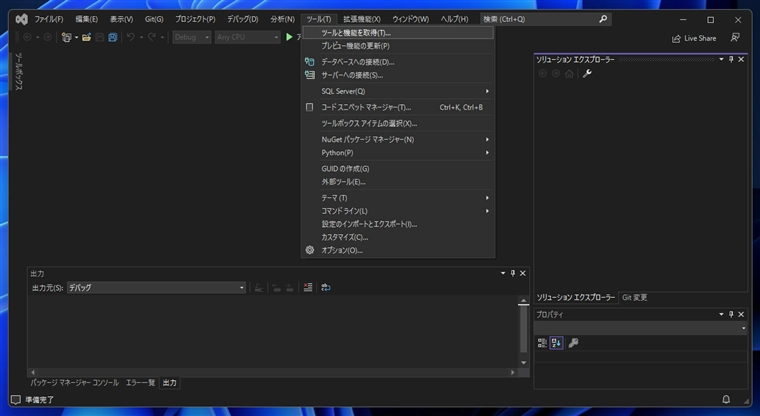This screenshot has height=416, width=760.
Task: Expand the SQL Server submenu
Action: click(x=398, y=91)
